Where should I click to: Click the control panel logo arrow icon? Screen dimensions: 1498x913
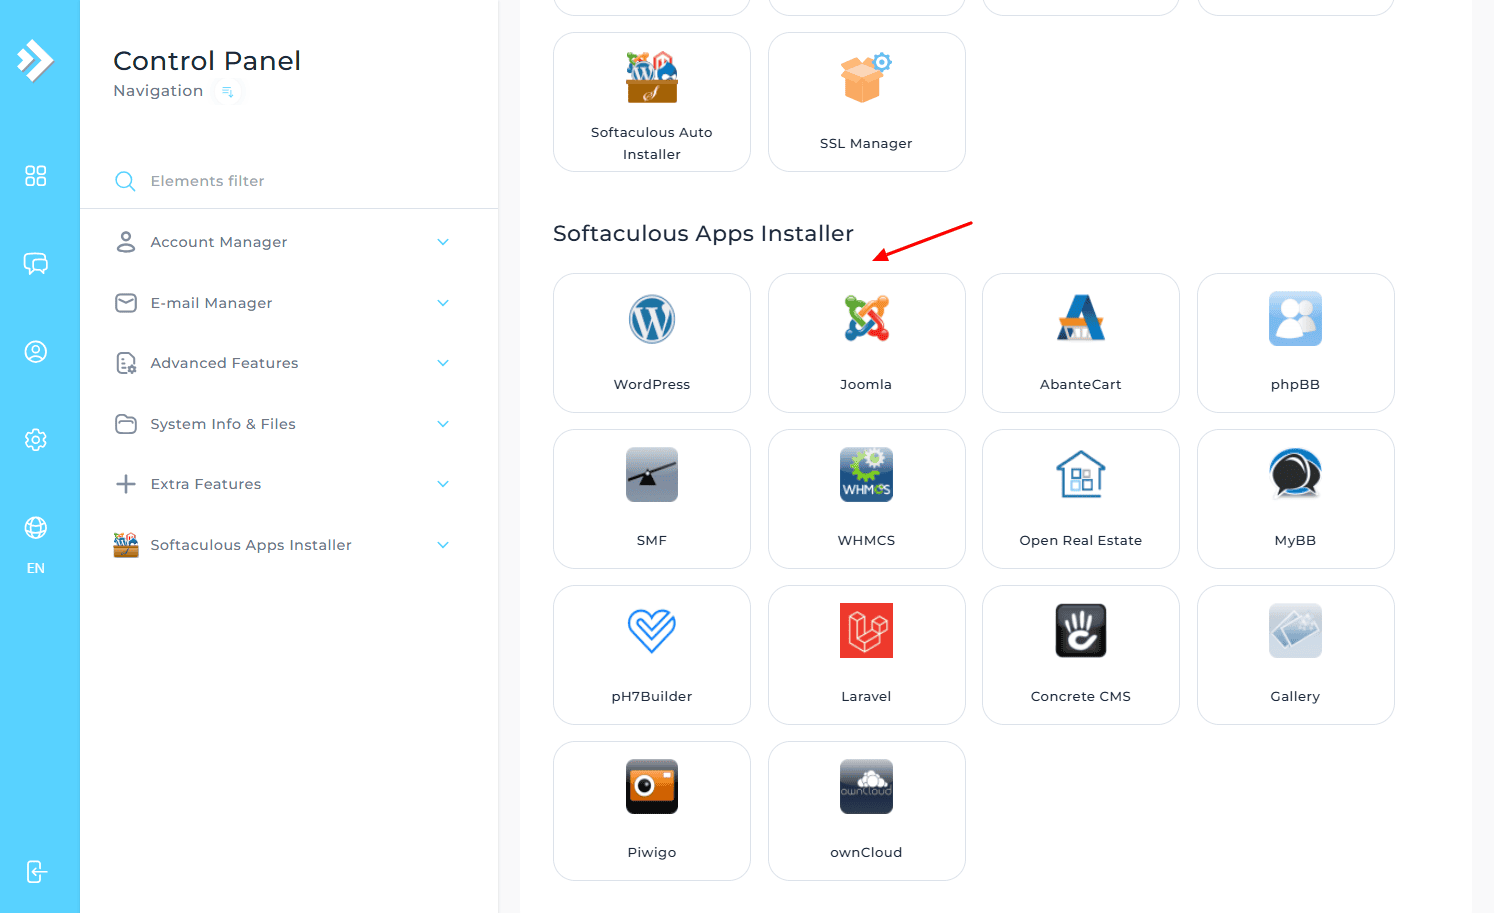35,60
